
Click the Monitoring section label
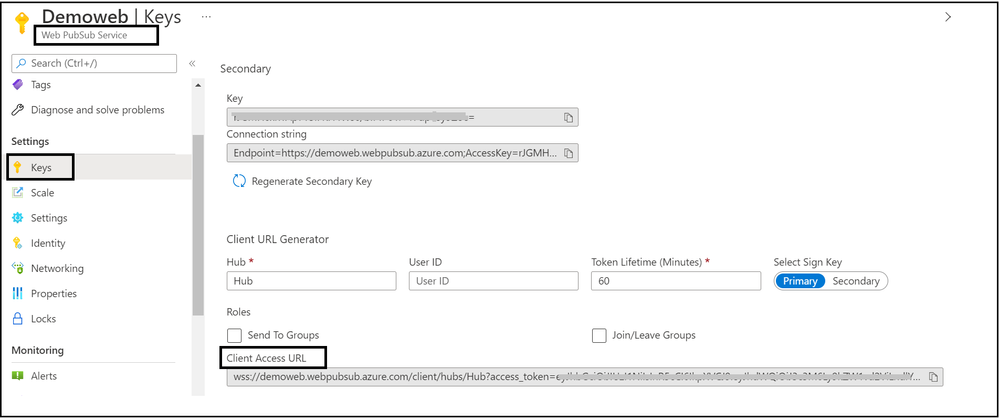38,351
